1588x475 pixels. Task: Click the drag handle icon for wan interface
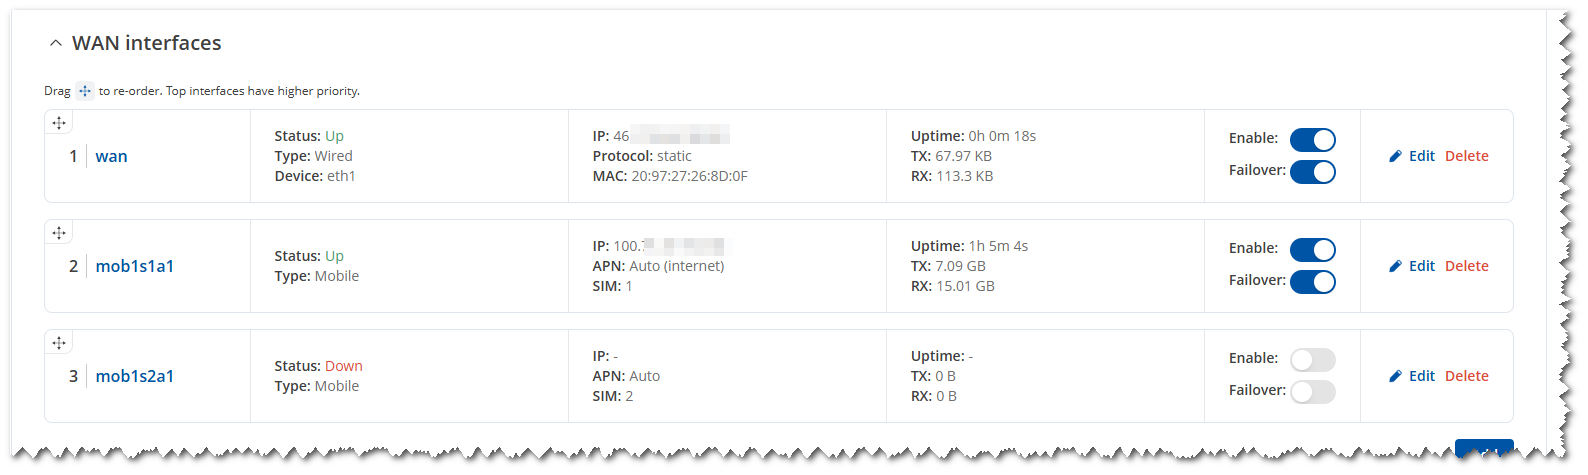pos(59,123)
